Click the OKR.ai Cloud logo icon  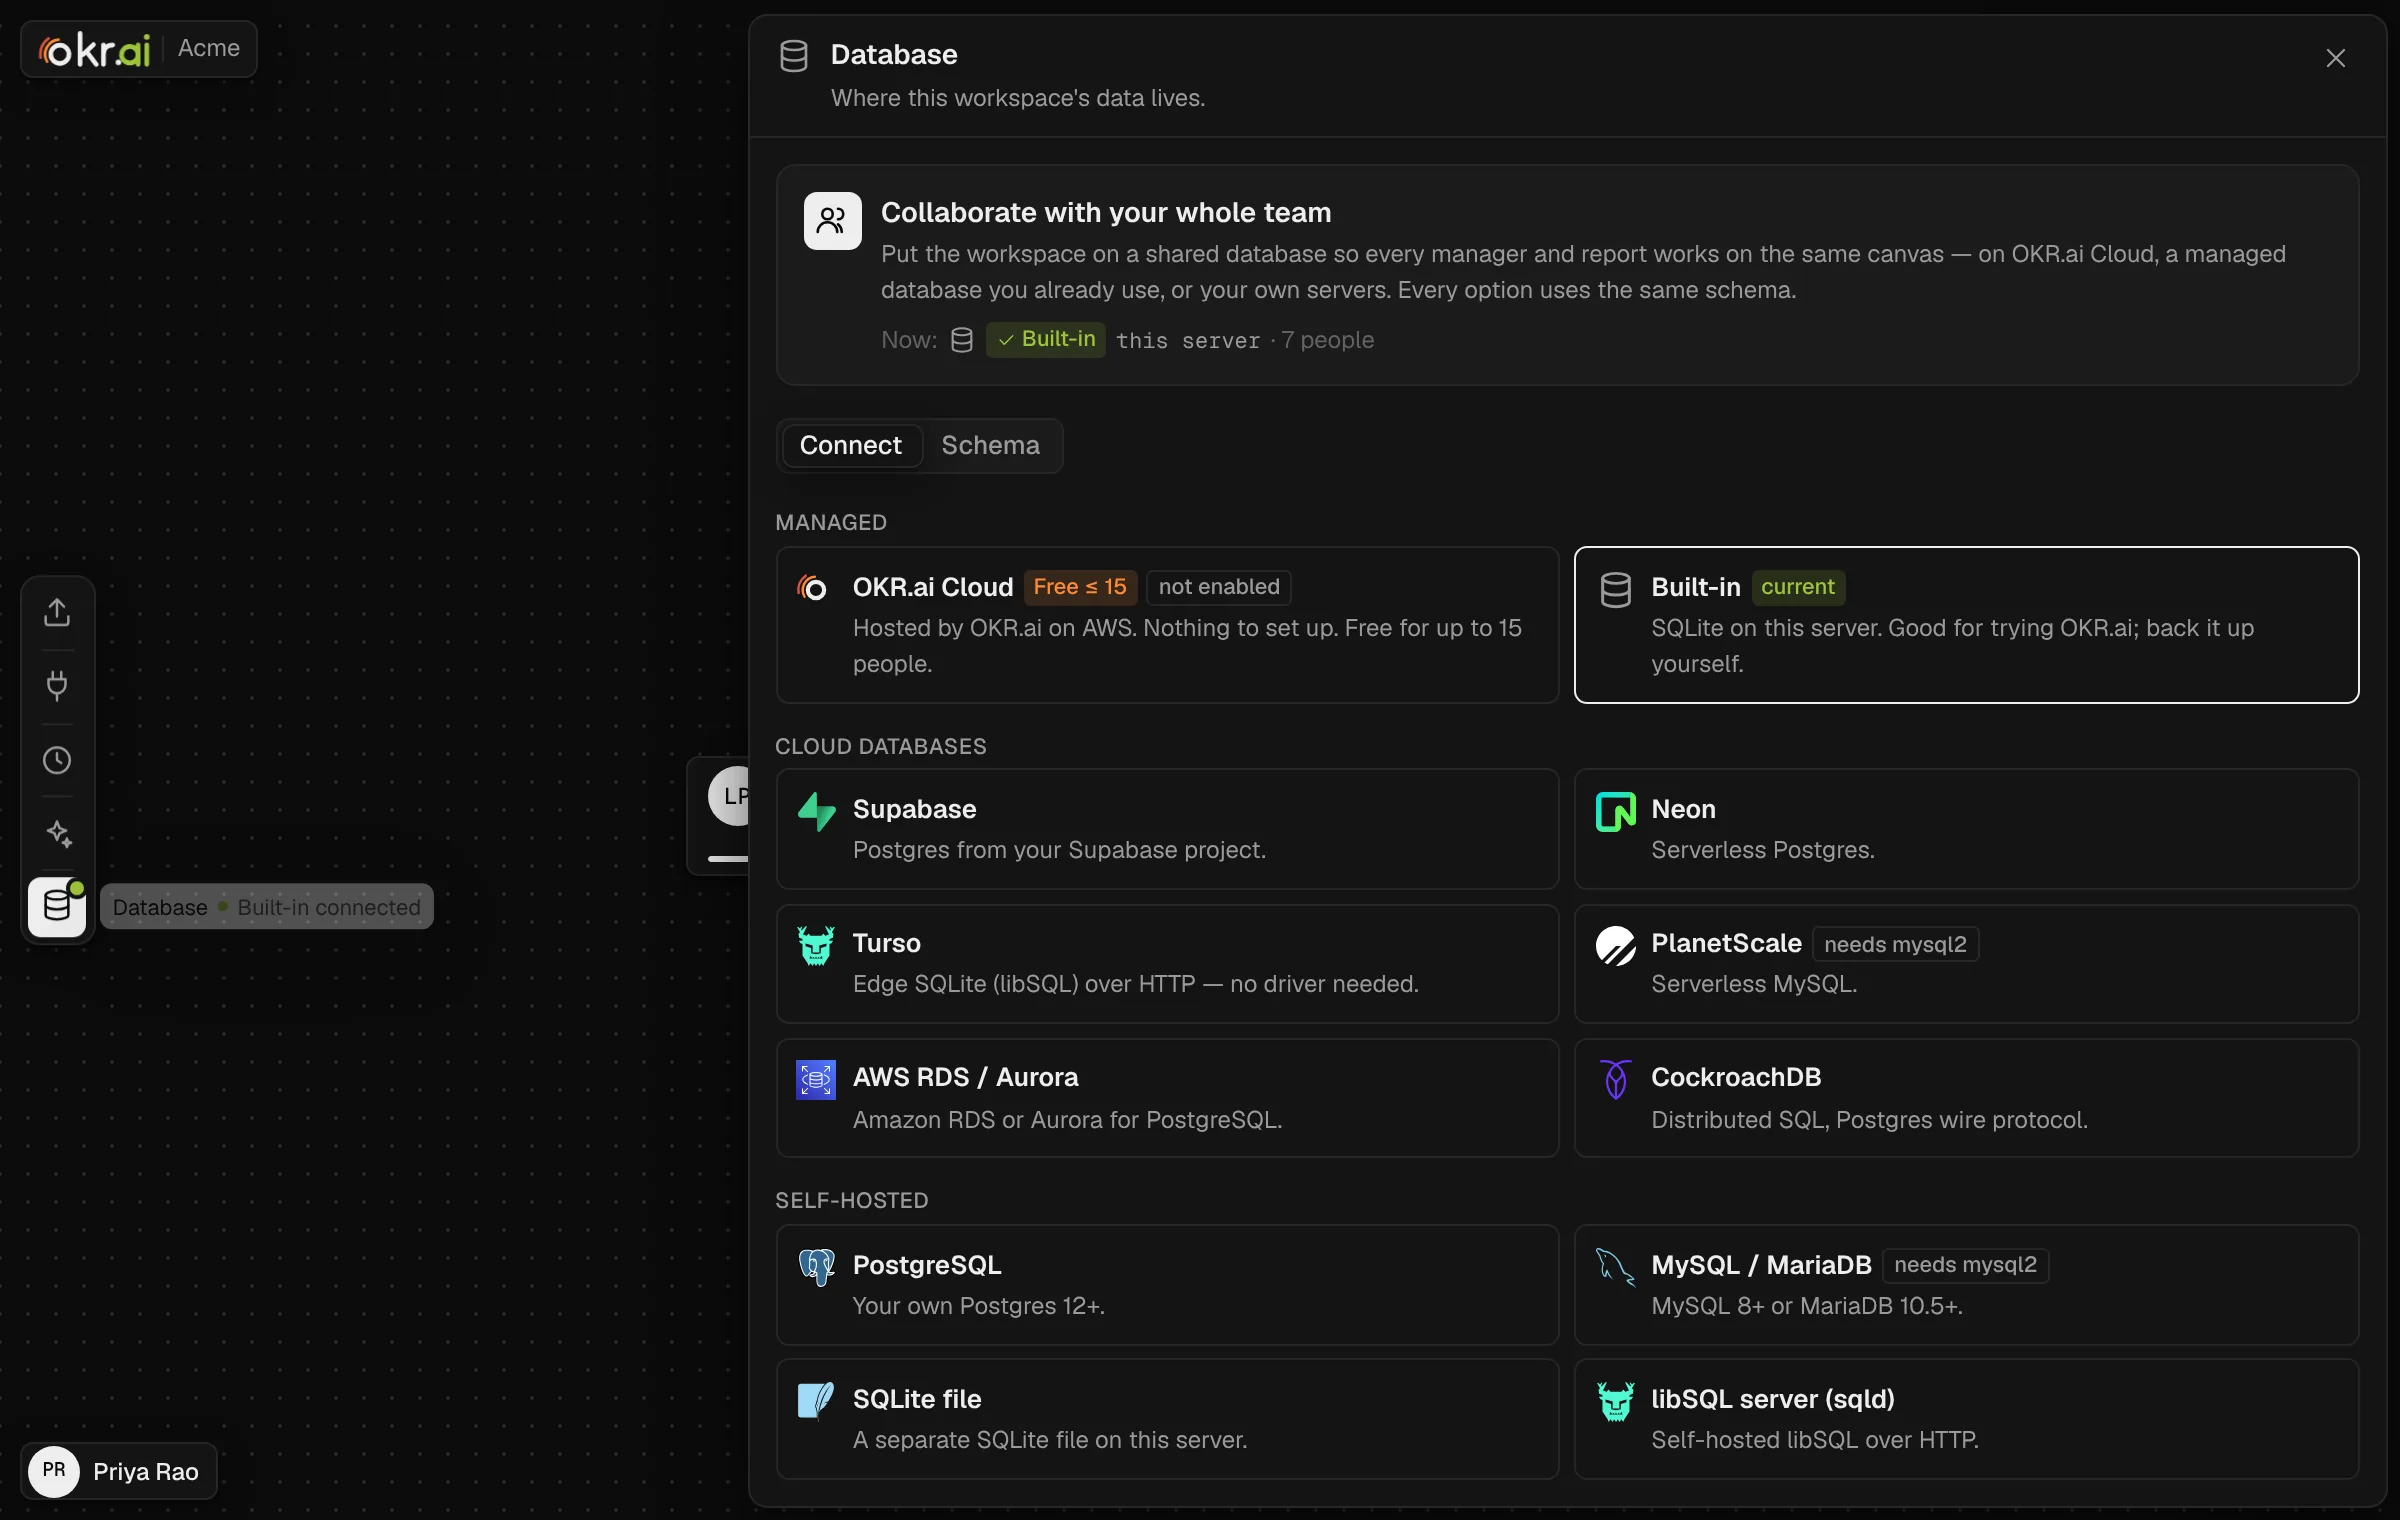pos(812,588)
